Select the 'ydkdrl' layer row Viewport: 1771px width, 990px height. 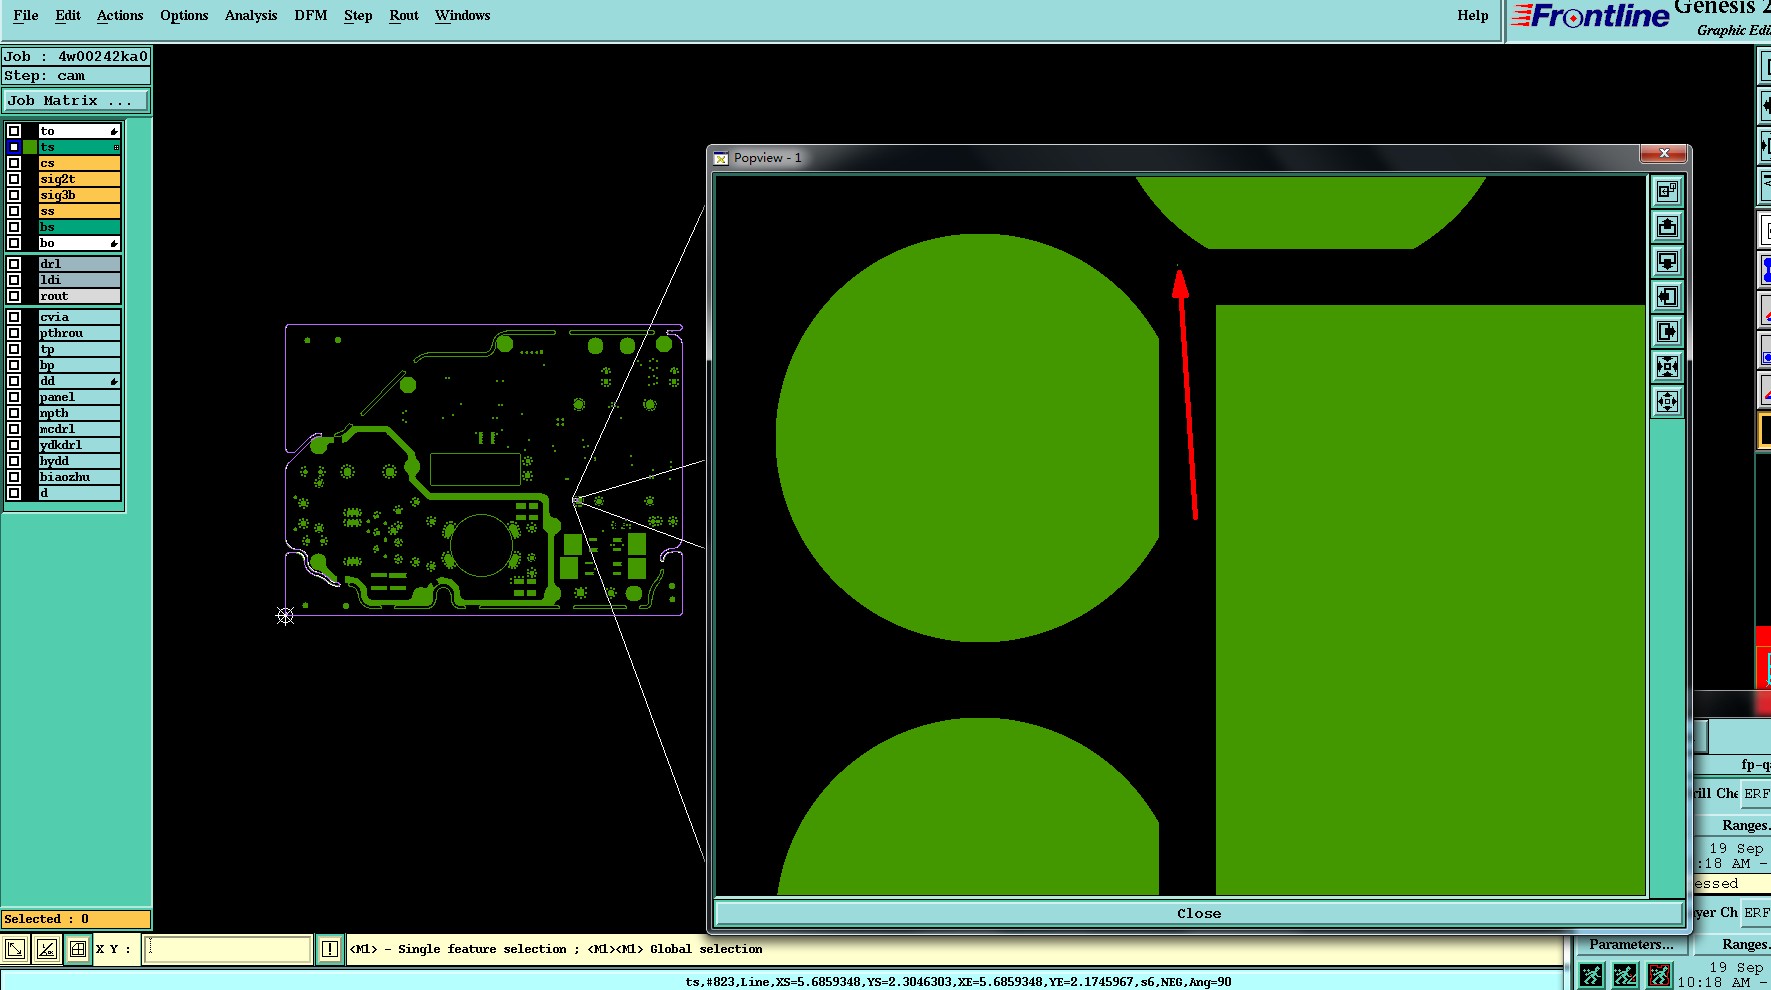pyautogui.click(x=80, y=445)
